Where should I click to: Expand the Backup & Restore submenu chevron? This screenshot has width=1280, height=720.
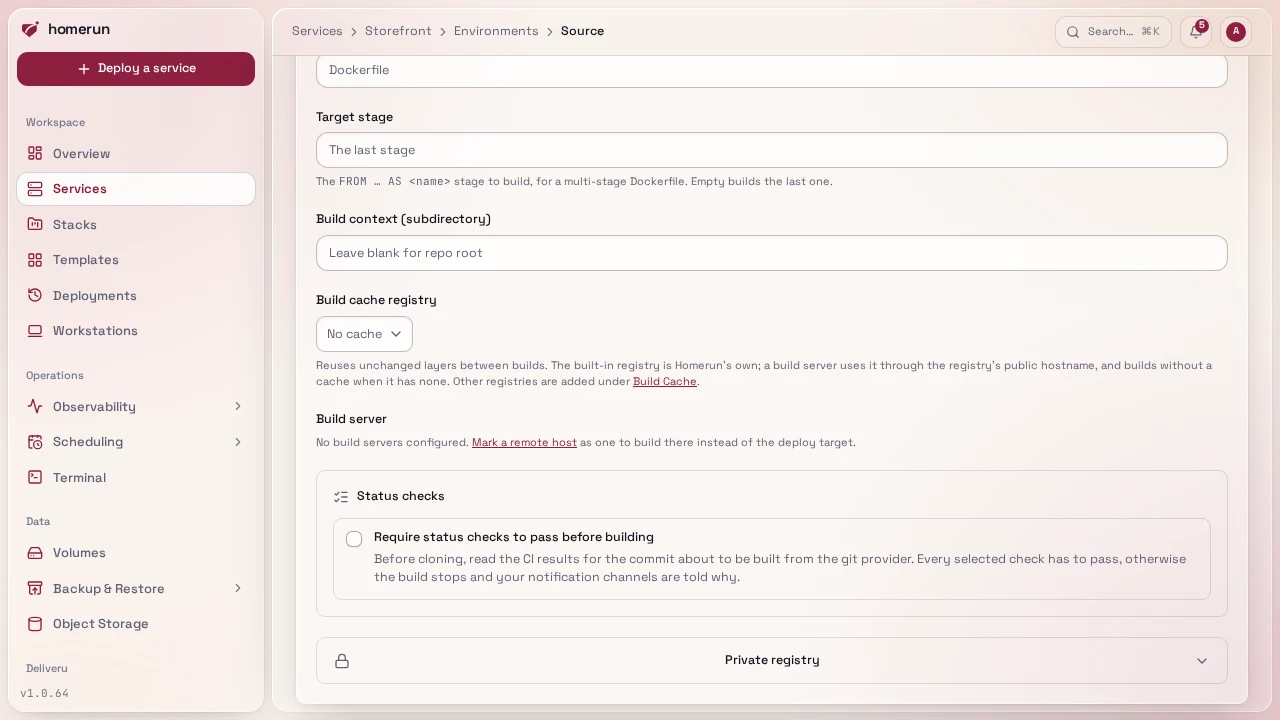[238, 588]
